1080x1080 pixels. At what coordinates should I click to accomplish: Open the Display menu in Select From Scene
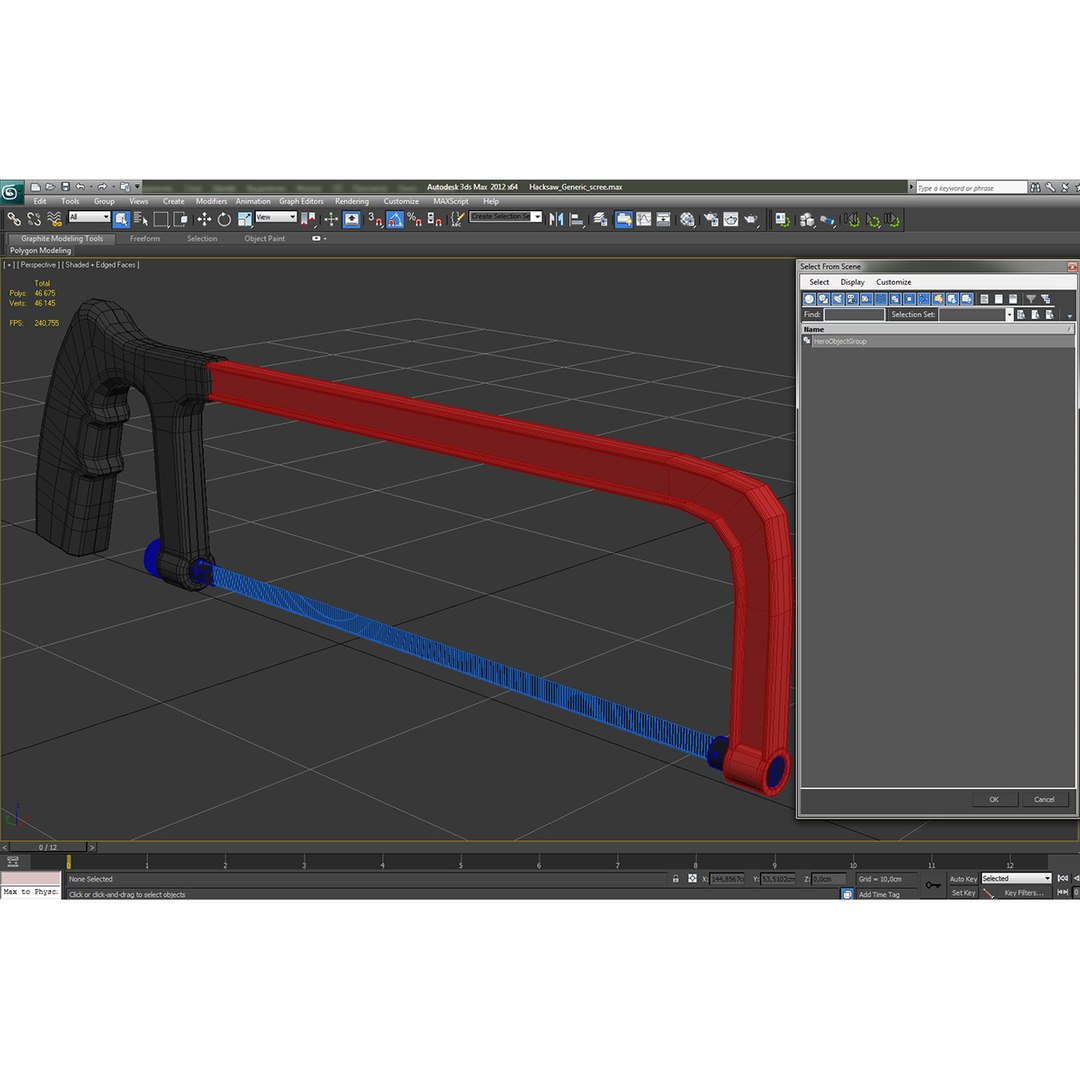(x=852, y=282)
